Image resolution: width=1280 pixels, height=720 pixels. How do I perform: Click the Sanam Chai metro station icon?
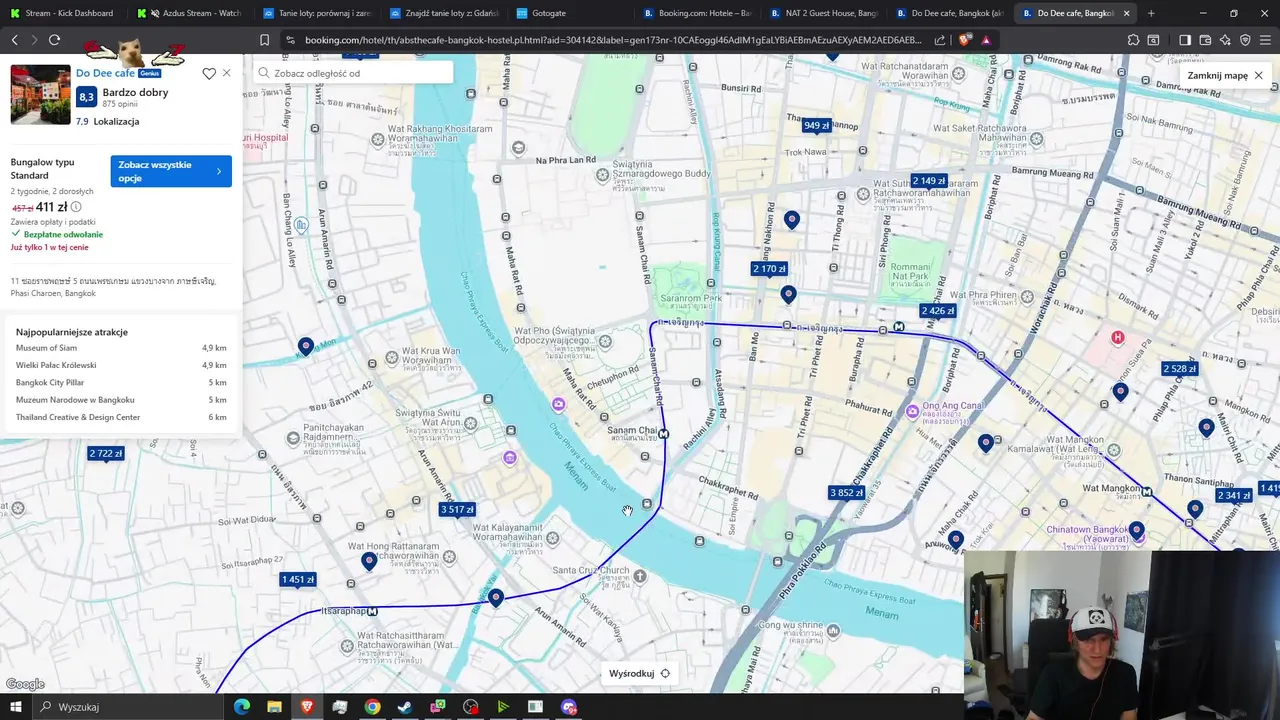point(664,434)
